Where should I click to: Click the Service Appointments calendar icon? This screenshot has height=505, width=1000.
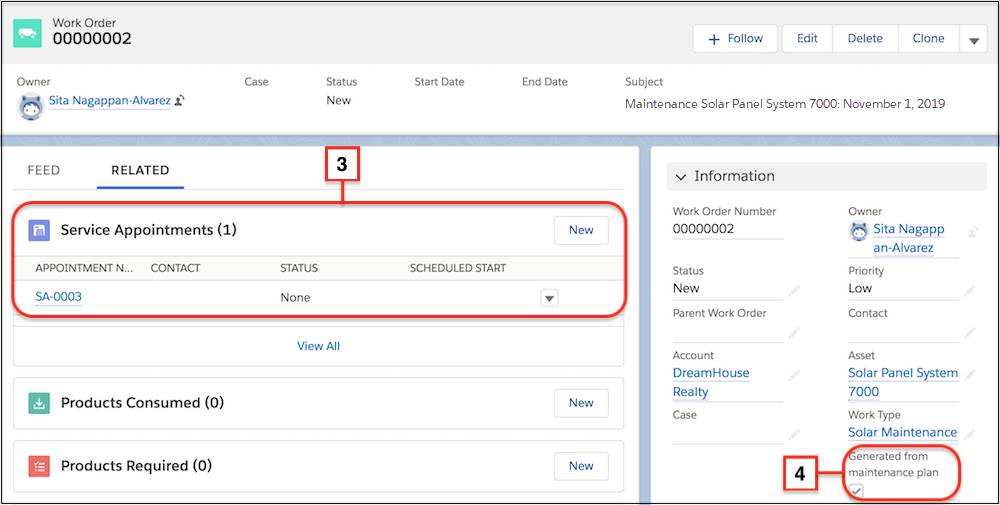(39, 230)
